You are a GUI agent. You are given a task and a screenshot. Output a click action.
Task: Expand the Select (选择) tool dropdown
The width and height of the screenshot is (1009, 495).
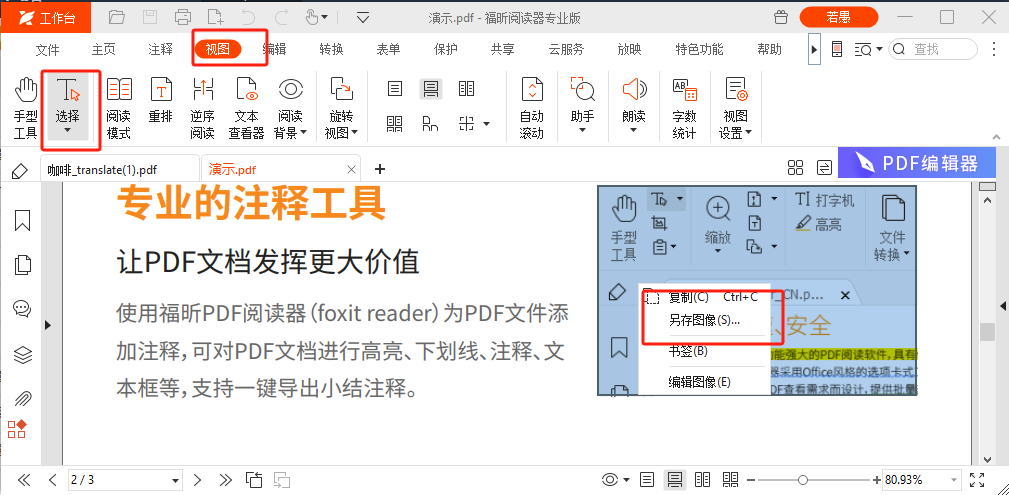coord(68,130)
